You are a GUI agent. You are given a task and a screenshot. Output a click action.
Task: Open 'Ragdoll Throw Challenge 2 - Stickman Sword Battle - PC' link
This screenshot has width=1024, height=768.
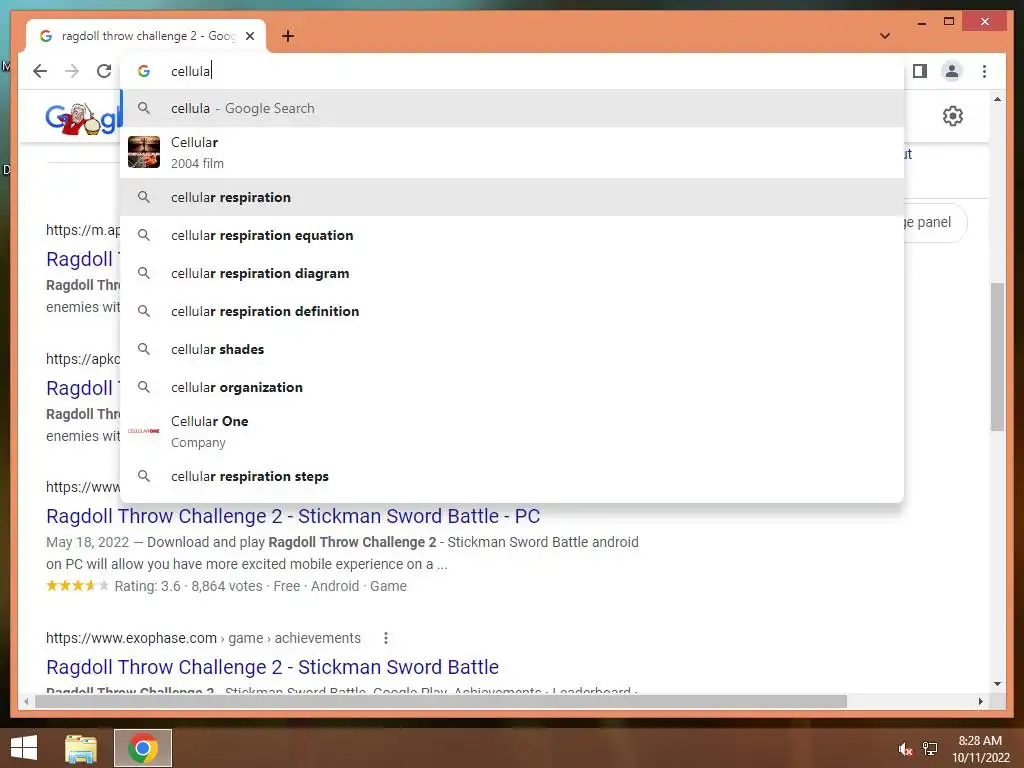click(x=293, y=516)
